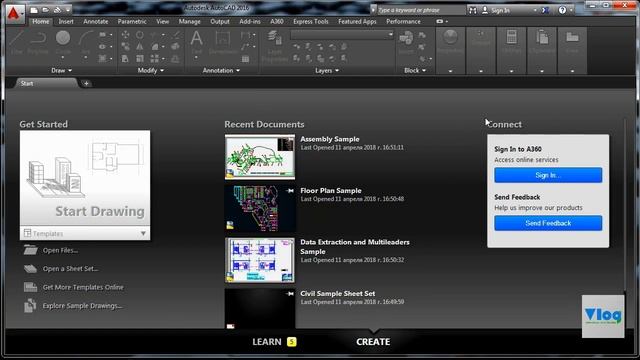Switch to the Insert ribbon tab
The width and height of the screenshot is (640, 360).
(66, 21)
